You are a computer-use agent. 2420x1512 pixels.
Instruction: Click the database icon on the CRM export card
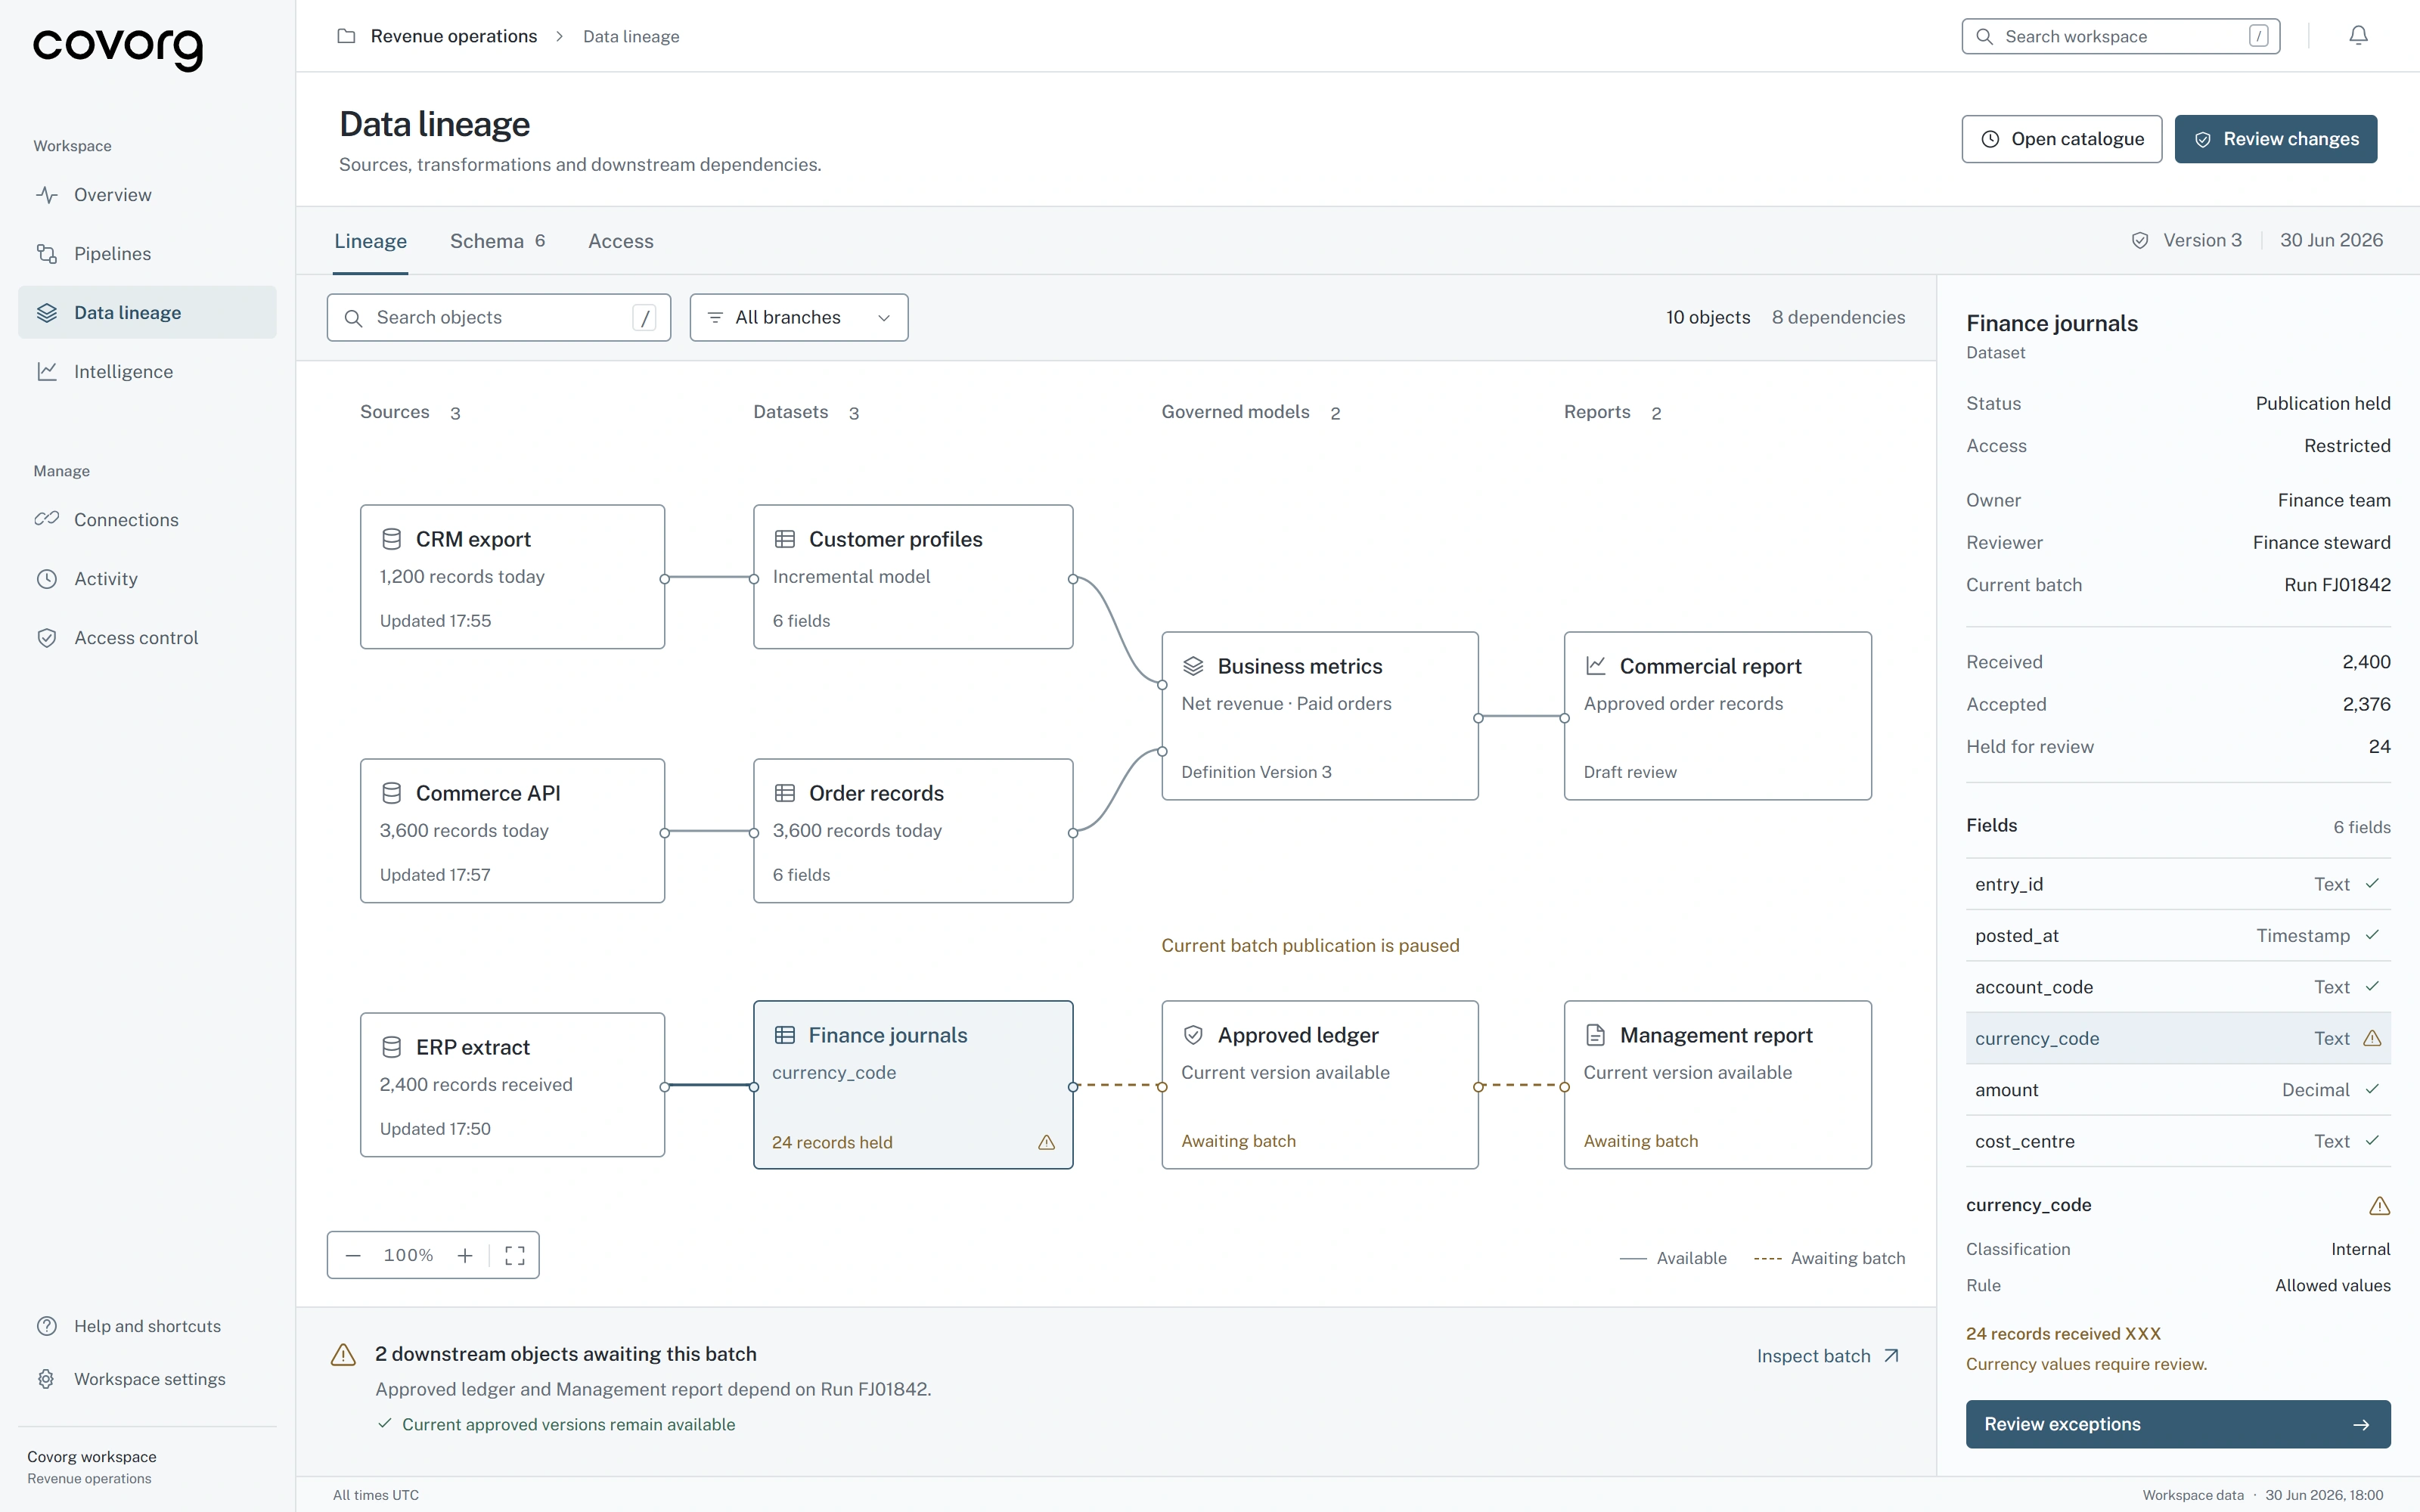tap(391, 539)
